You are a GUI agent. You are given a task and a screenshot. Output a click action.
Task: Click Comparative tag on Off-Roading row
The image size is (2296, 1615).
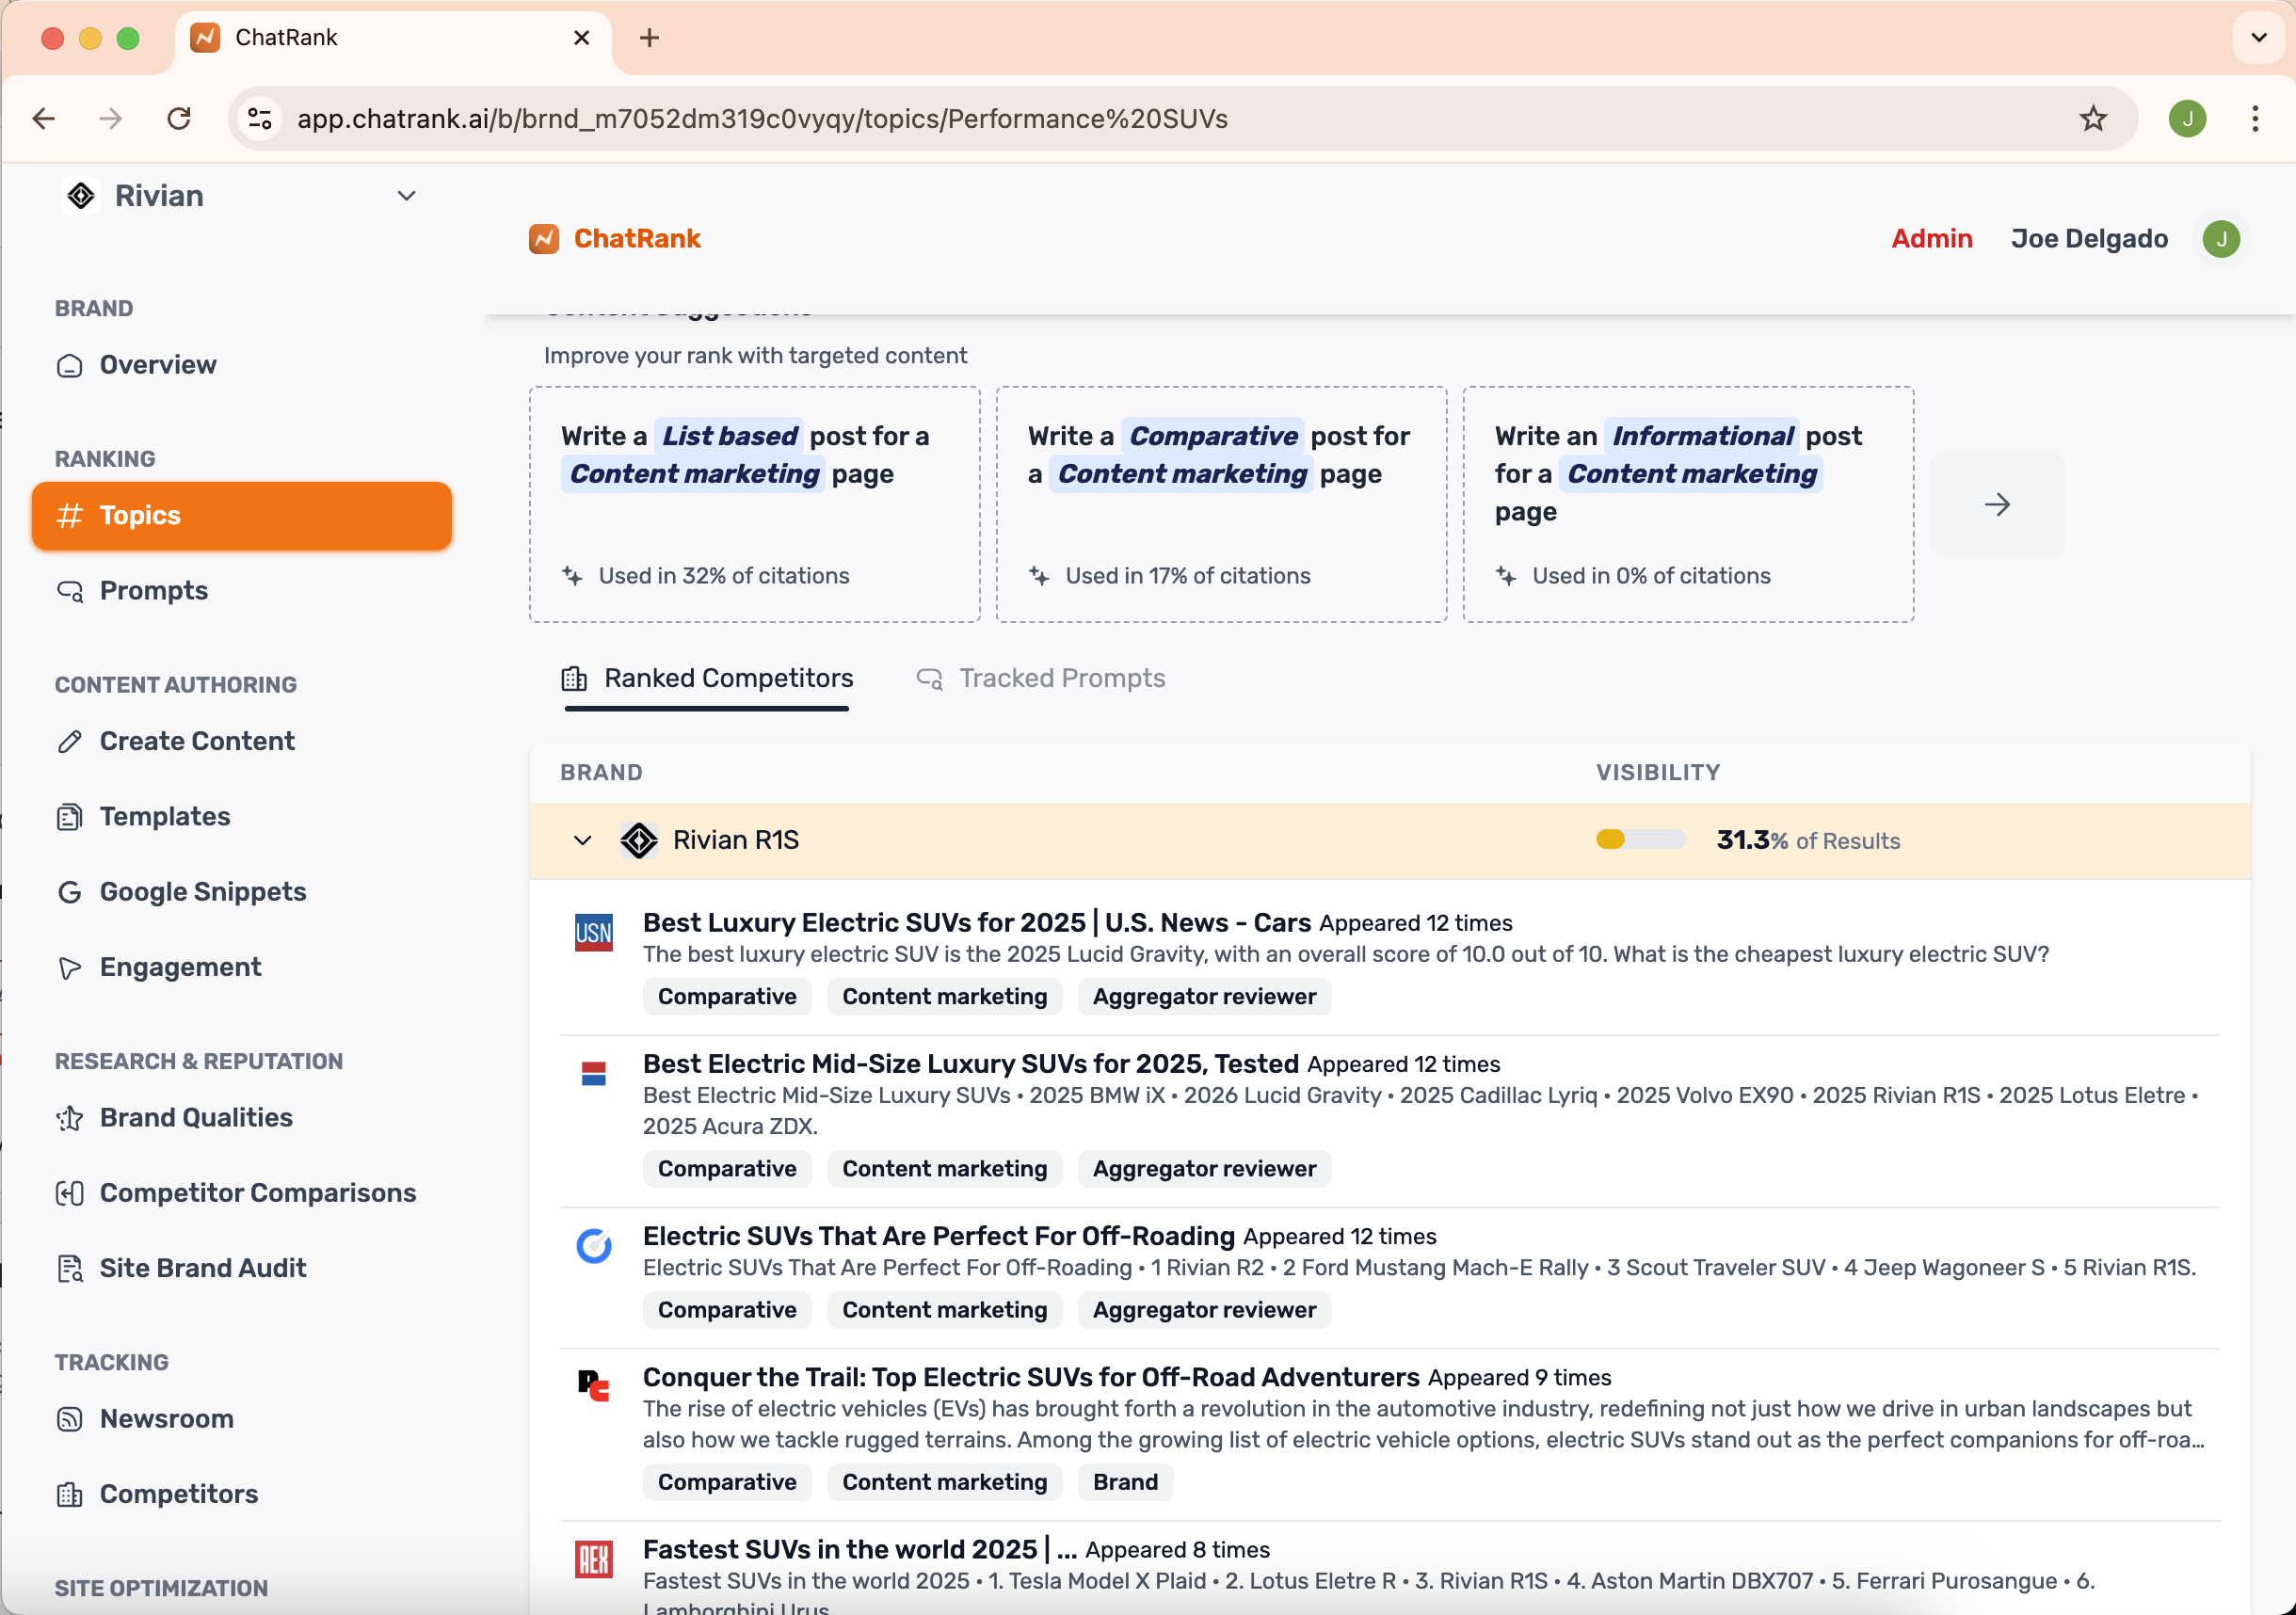(727, 1311)
